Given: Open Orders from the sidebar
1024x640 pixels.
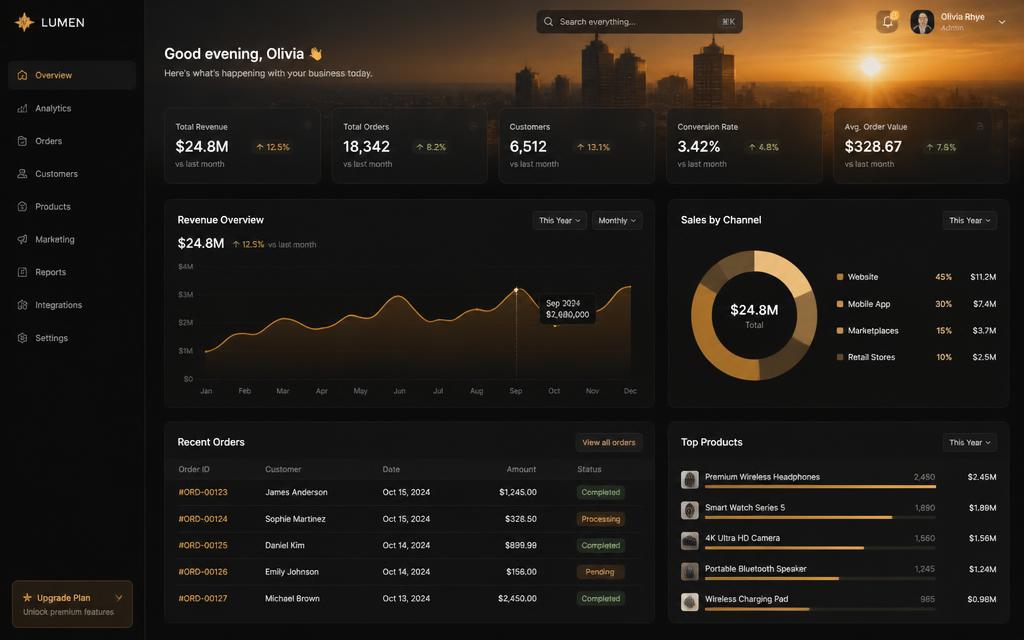Looking at the screenshot, I should click(x=72, y=141).
